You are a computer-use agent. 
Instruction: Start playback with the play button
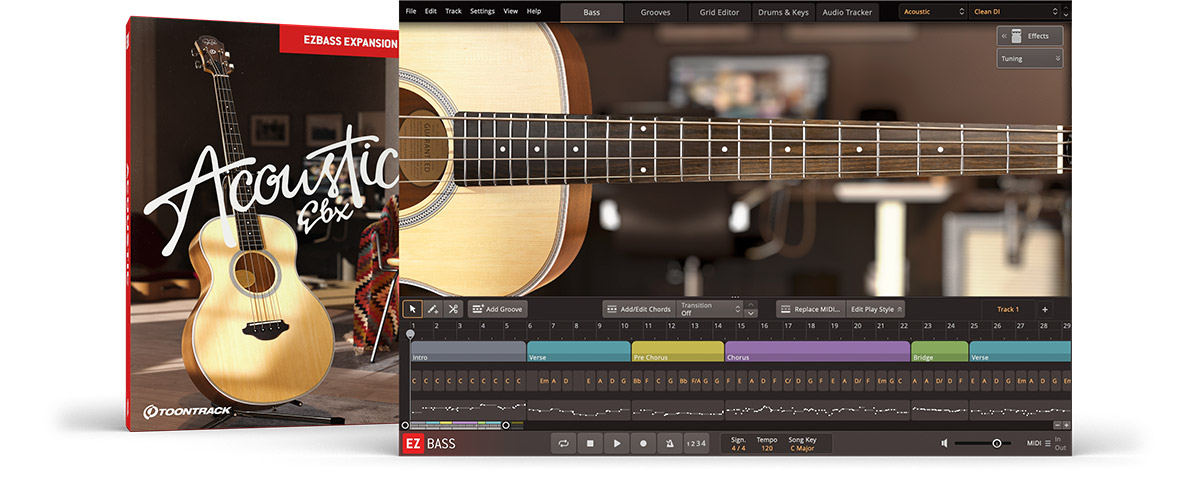pos(617,443)
